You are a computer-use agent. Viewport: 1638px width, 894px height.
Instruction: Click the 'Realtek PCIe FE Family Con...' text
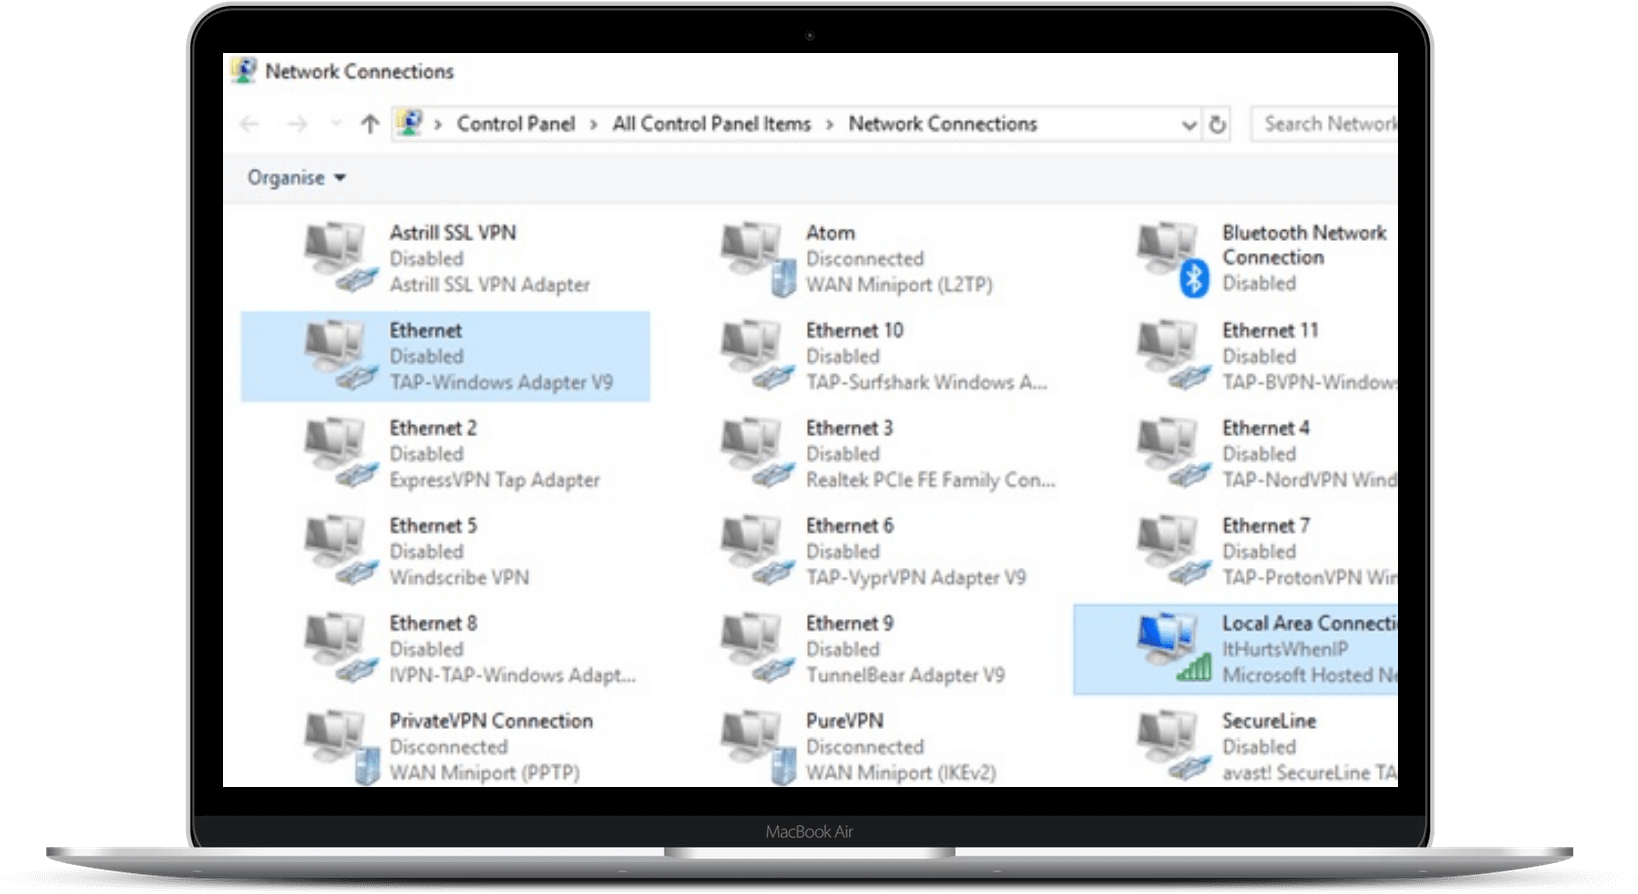click(931, 480)
